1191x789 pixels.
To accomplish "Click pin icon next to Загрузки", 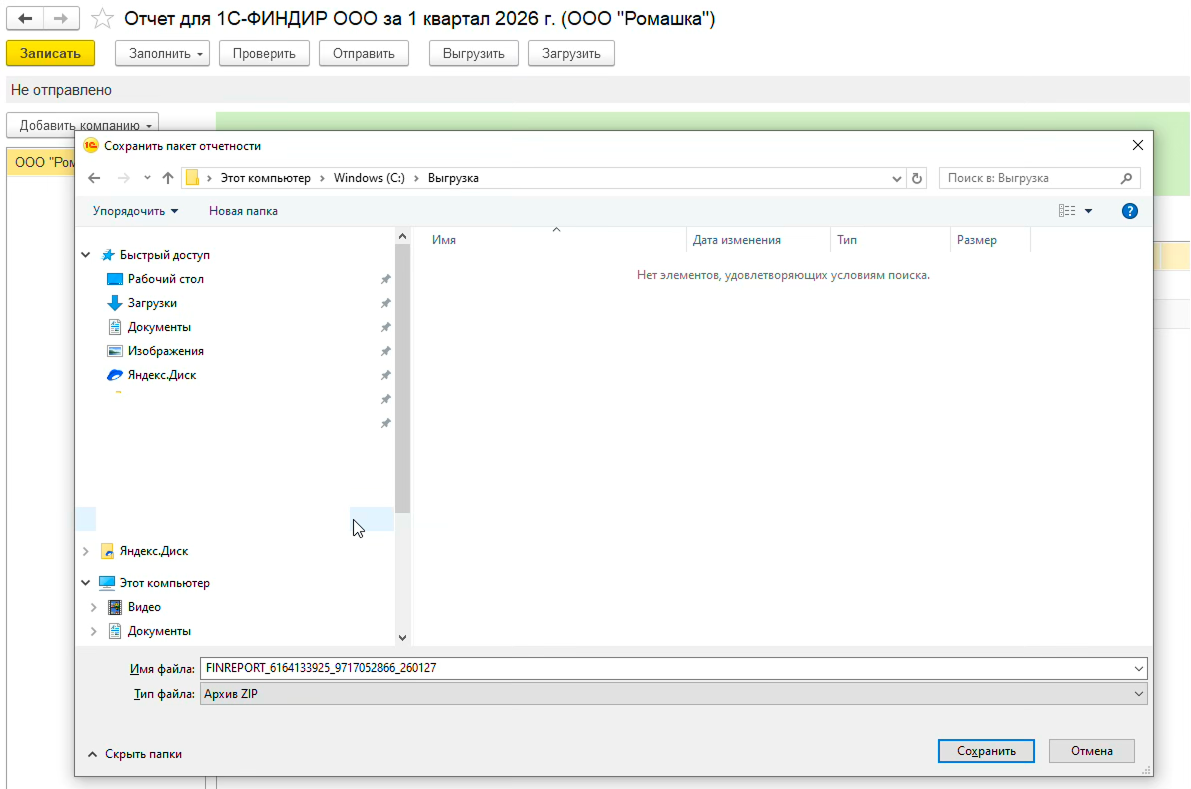I will [x=386, y=303].
